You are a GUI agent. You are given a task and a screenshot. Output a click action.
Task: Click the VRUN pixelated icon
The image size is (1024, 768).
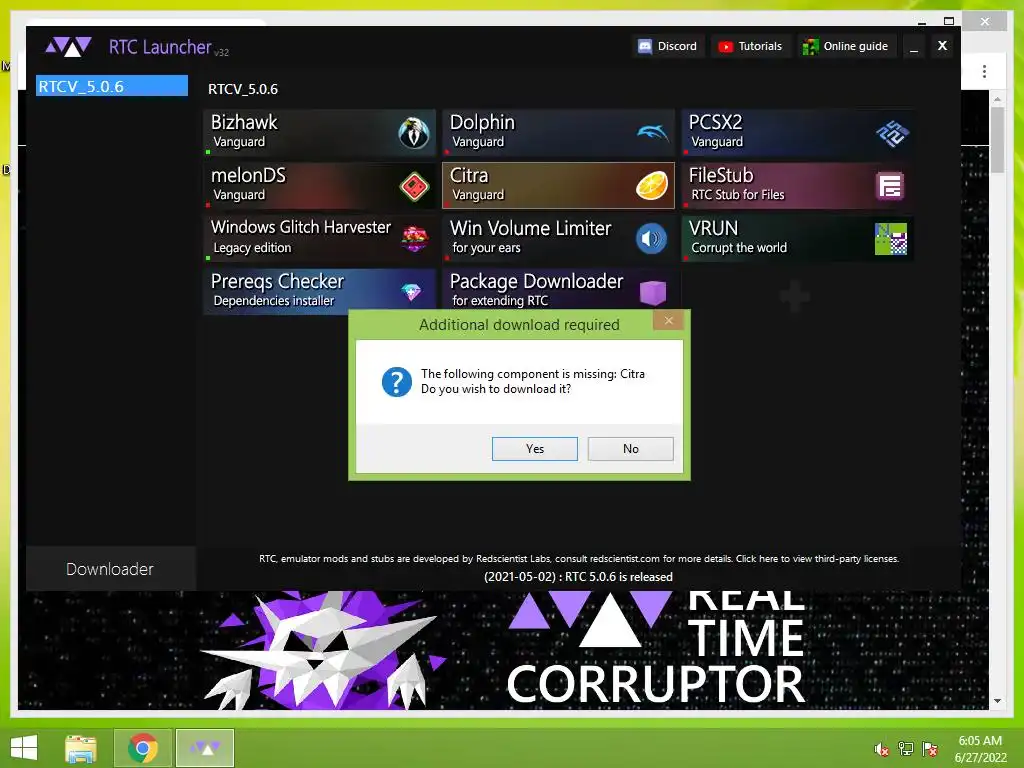click(891, 239)
